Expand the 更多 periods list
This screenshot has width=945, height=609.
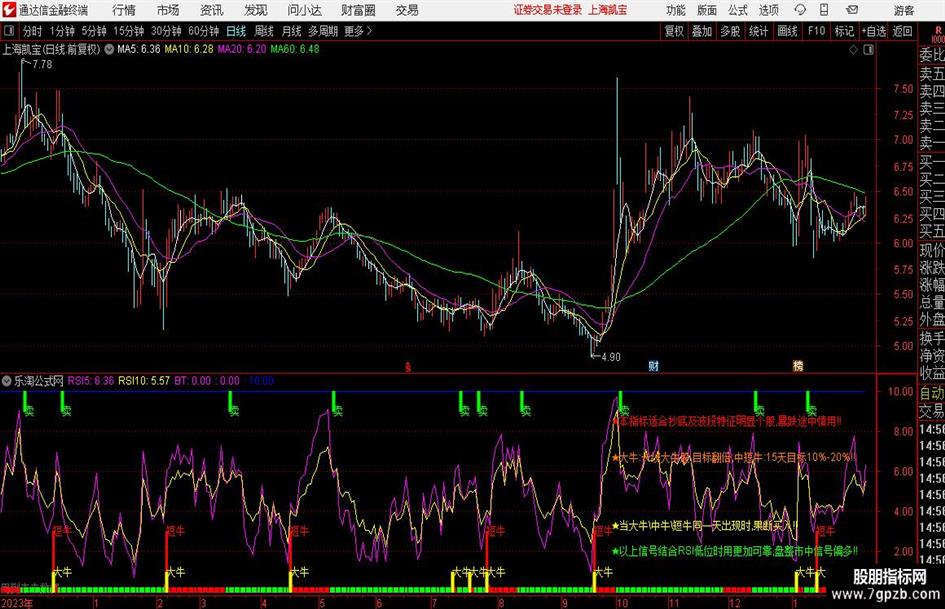point(357,30)
